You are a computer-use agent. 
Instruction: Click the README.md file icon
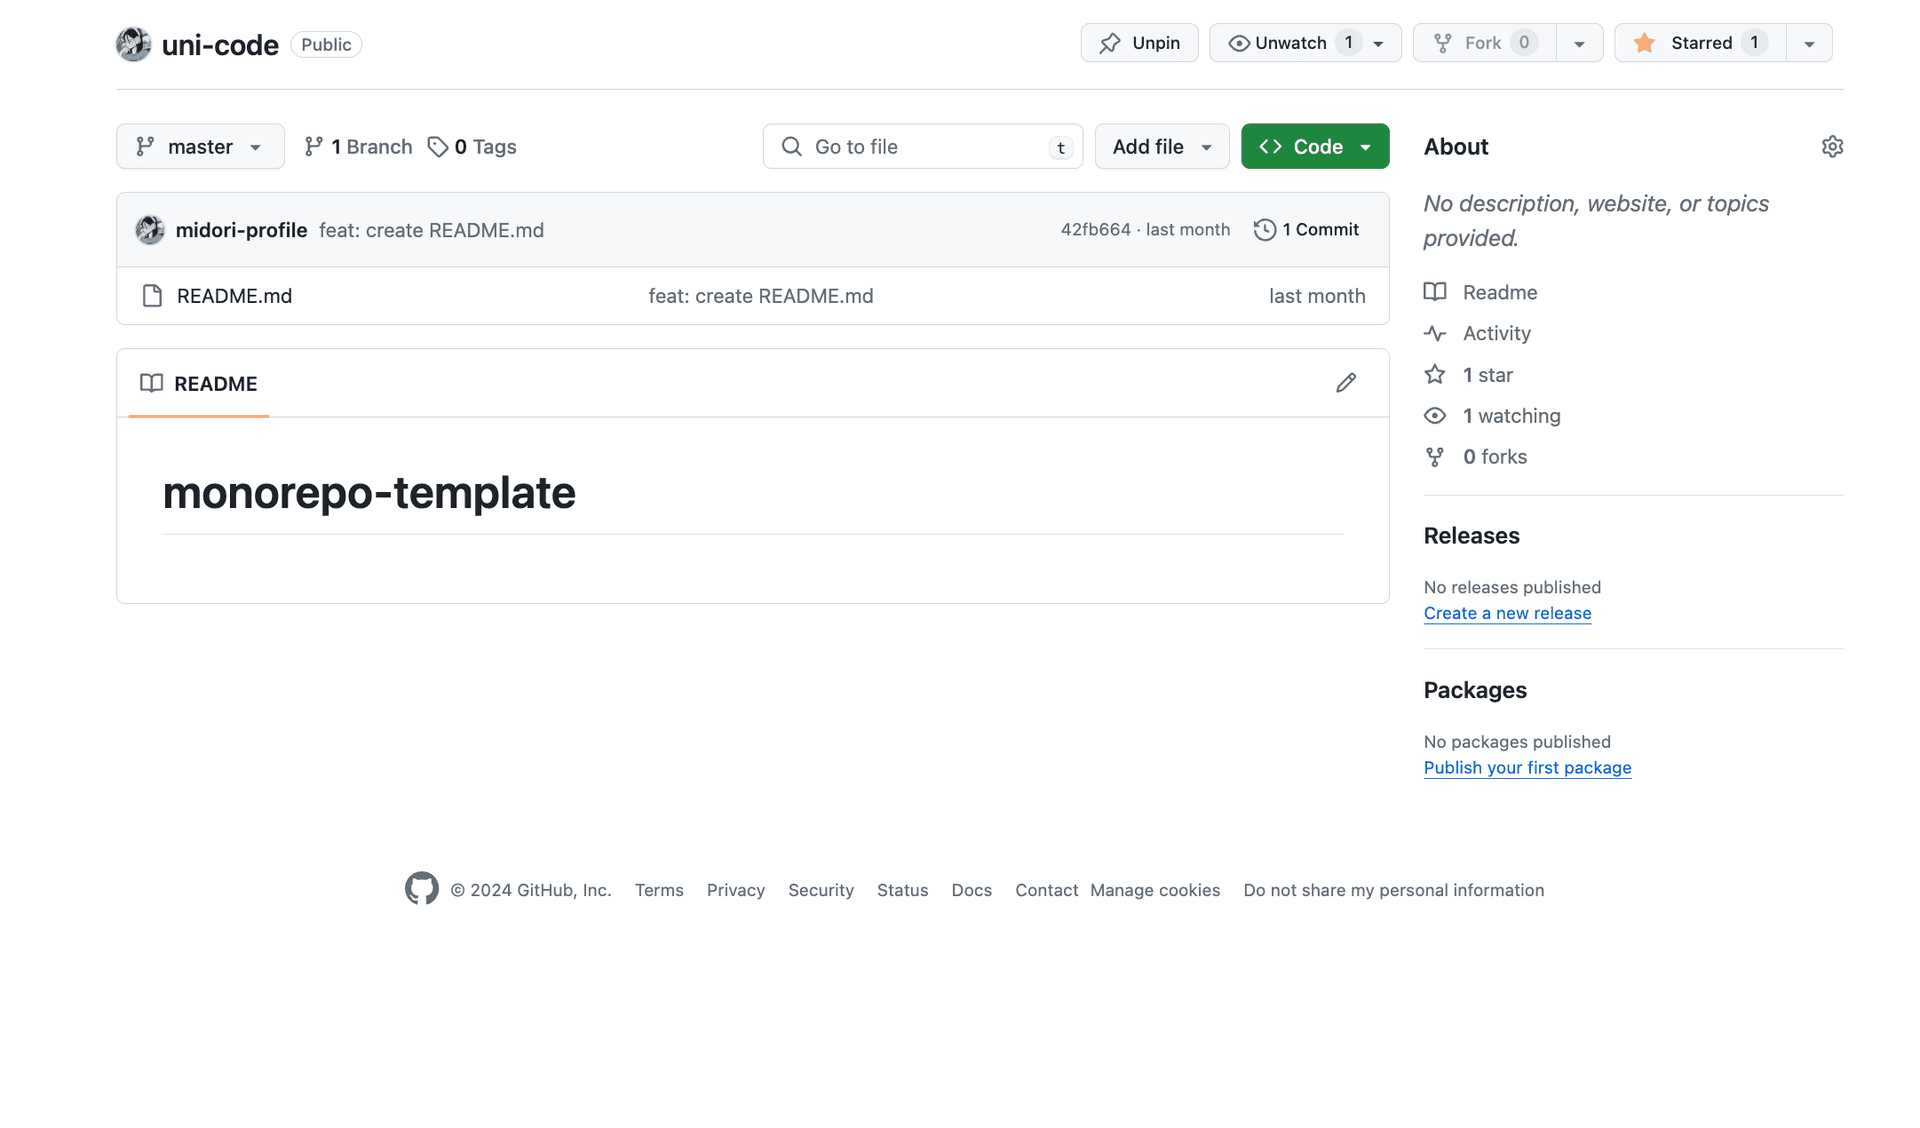[x=152, y=296]
